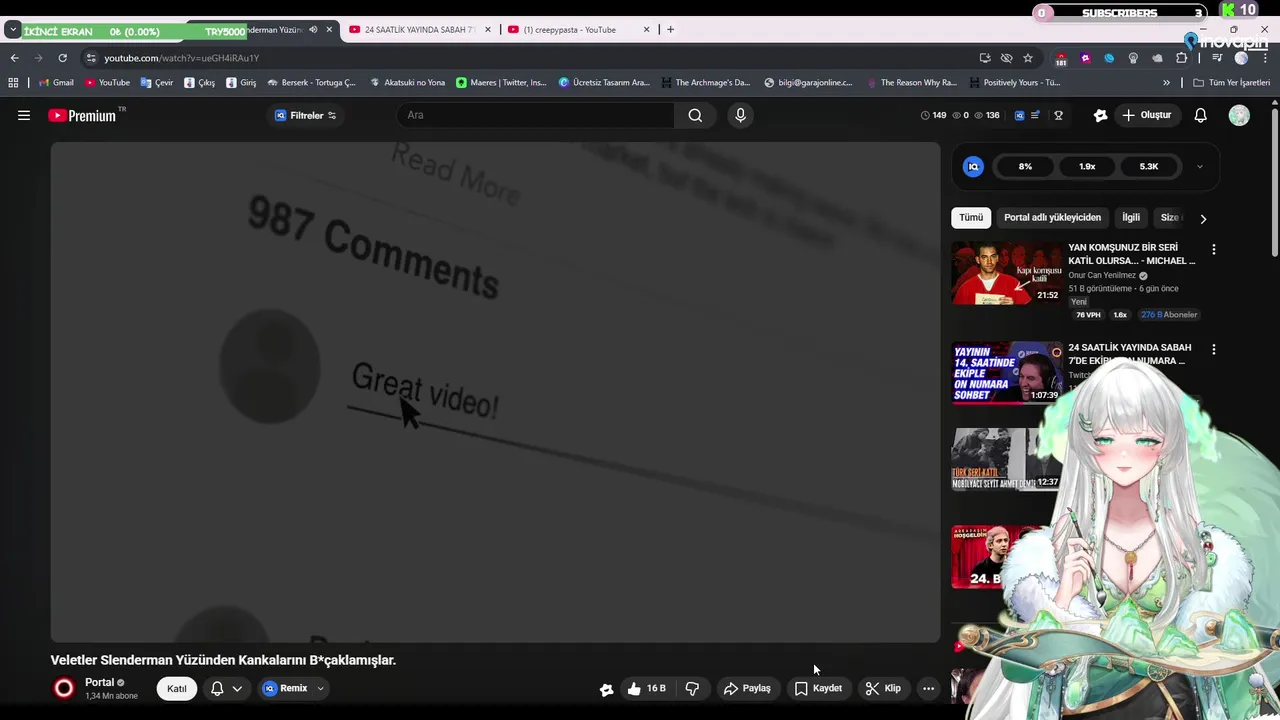Open the Chrome apps grid in bookmarks bar
The width and height of the screenshot is (1280, 720).
click(13, 83)
